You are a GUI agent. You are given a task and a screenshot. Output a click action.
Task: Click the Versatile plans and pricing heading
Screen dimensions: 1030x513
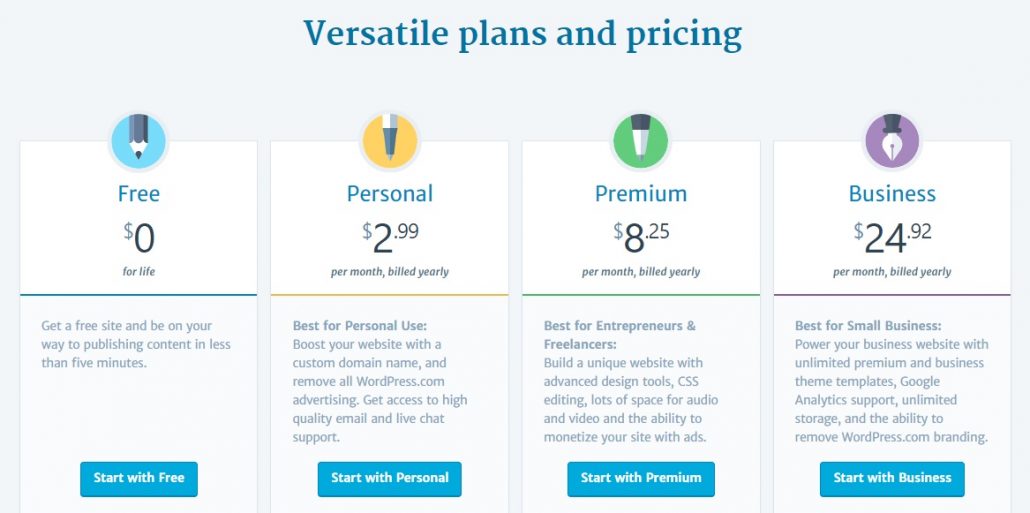pos(522,33)
